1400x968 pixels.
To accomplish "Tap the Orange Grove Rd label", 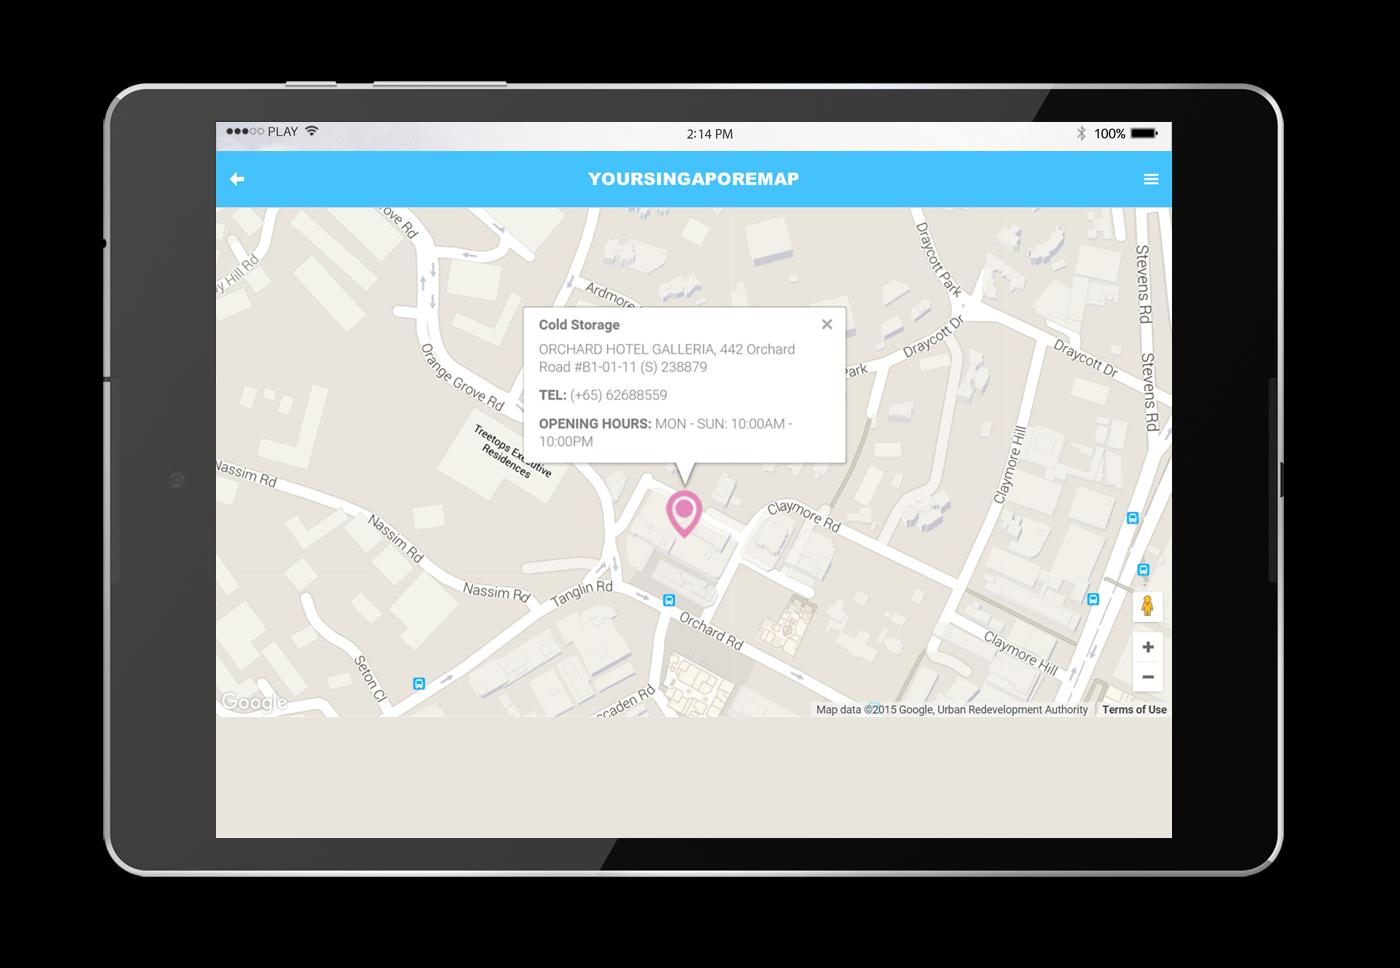I will [461, 378].
